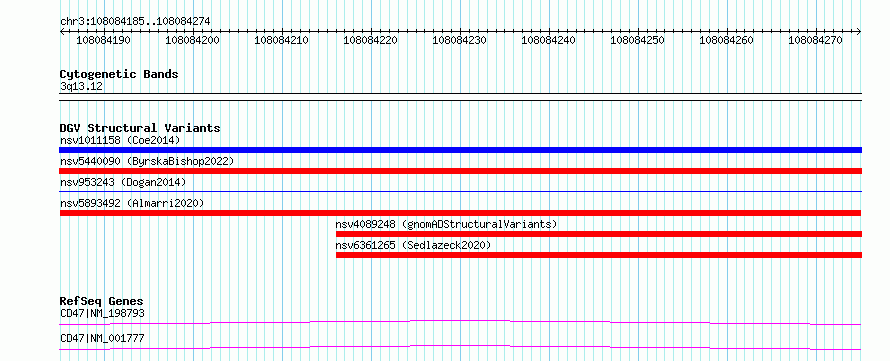
Task: Select ruler position 108084240
Action: coord(548,40)
